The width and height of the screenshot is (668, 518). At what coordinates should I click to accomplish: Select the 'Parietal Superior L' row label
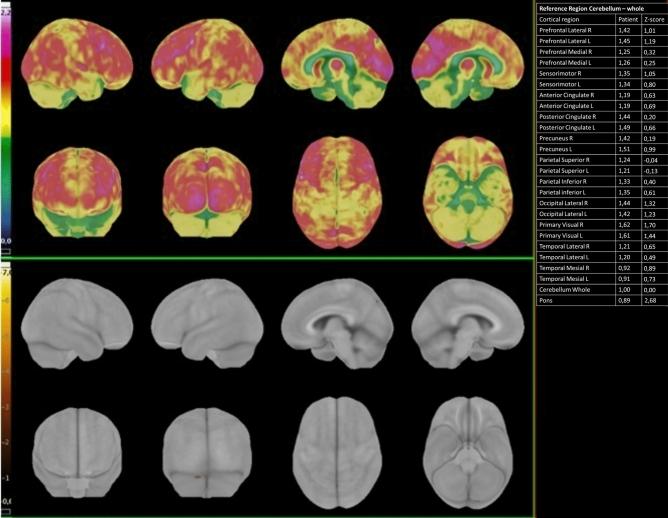click(x=564, y=171)
